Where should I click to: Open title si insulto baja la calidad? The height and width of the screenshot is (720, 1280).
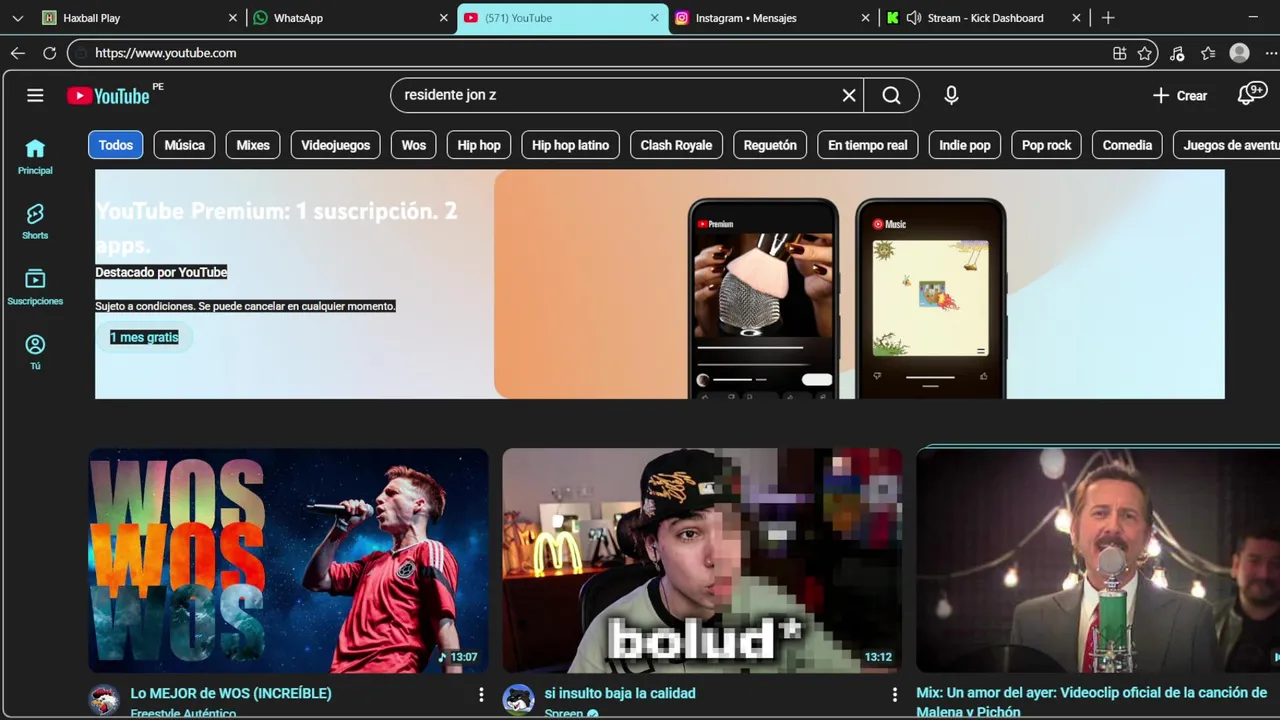620,693
